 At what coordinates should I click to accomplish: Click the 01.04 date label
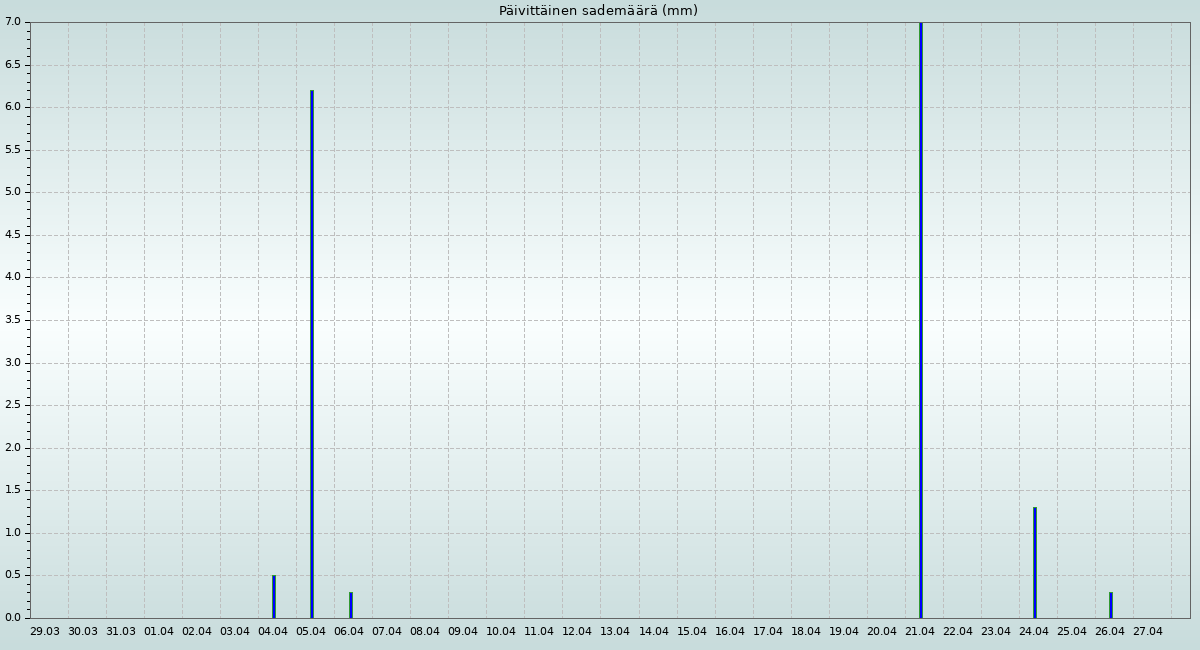tap(159, 631)
